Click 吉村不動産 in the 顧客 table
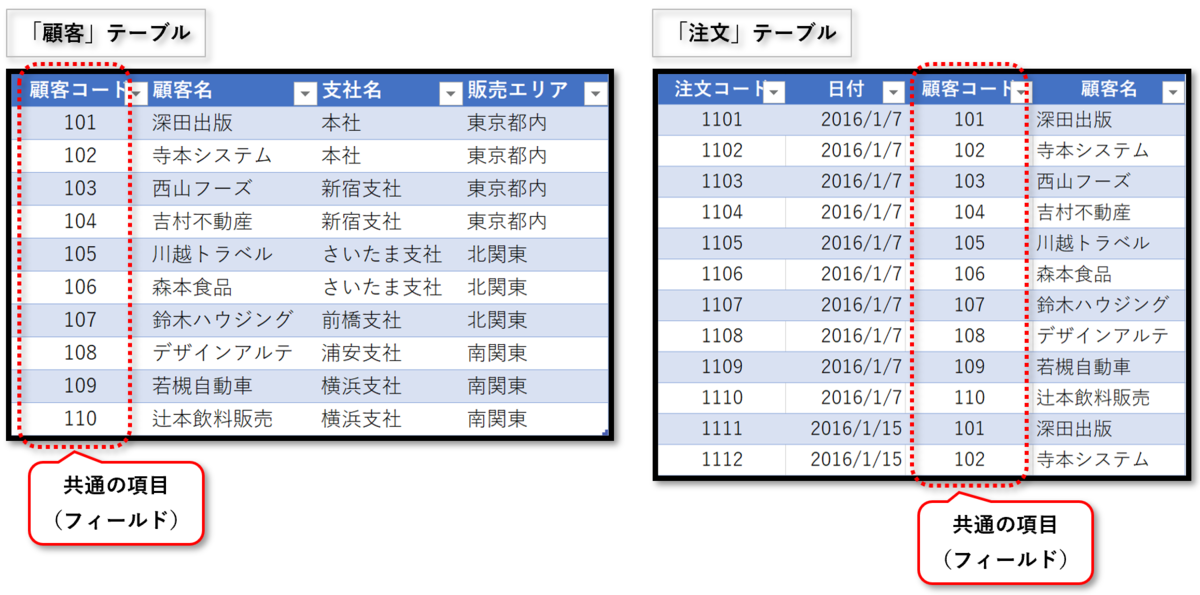 [202, 221]
